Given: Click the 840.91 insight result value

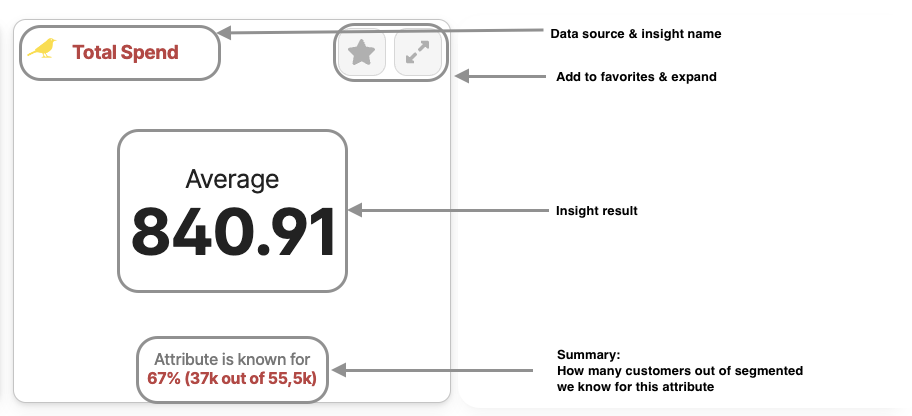Looking at the screenshot, I should [233, 233].
